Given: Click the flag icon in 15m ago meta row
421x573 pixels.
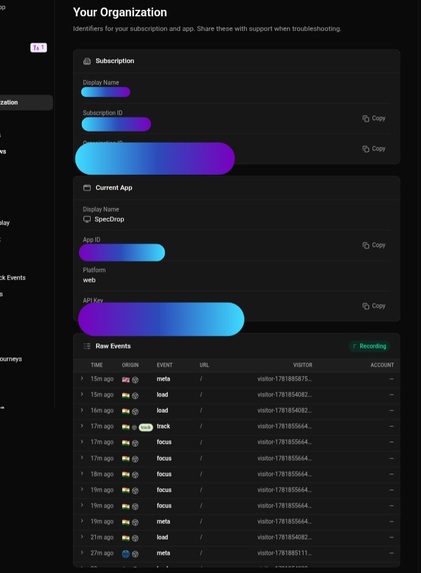Looking at the screenshot, I should click(126, 380).
